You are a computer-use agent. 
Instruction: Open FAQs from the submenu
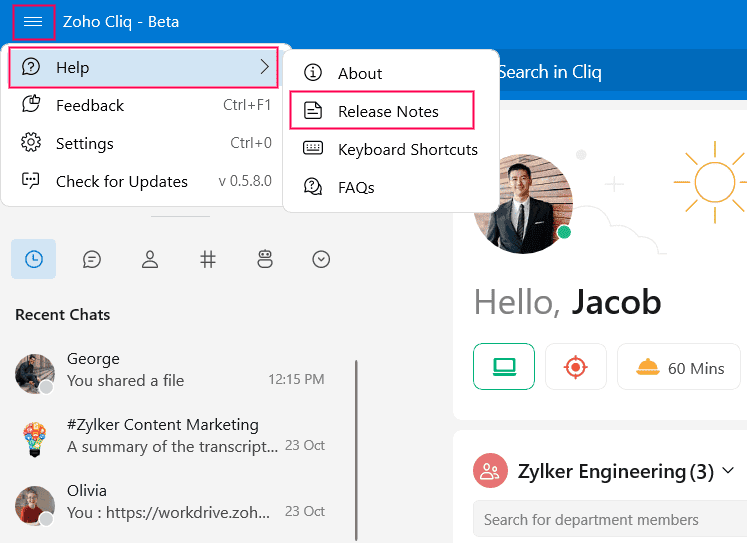point(355,187)
